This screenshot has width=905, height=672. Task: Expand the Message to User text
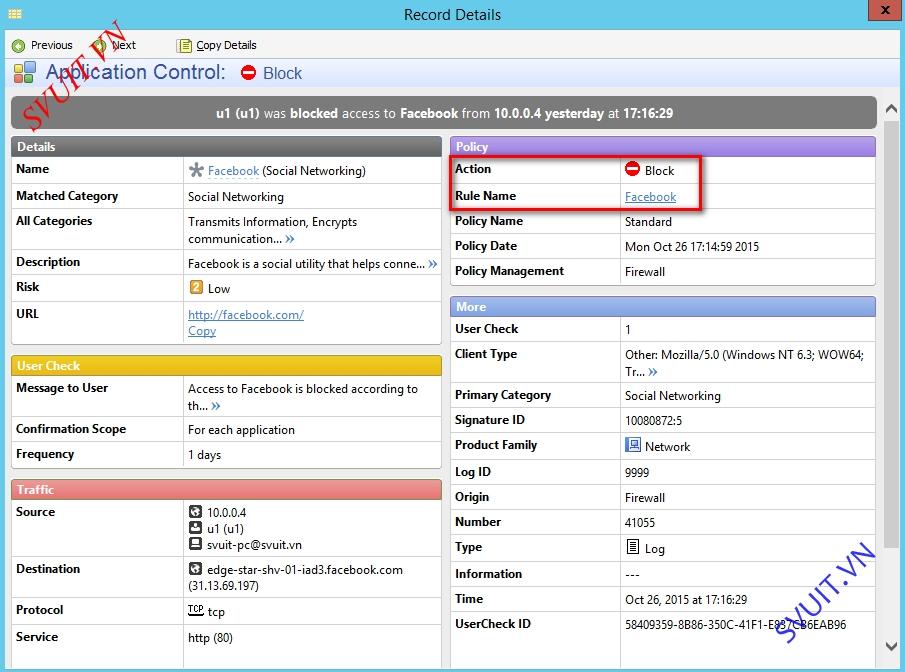point(216,406)
